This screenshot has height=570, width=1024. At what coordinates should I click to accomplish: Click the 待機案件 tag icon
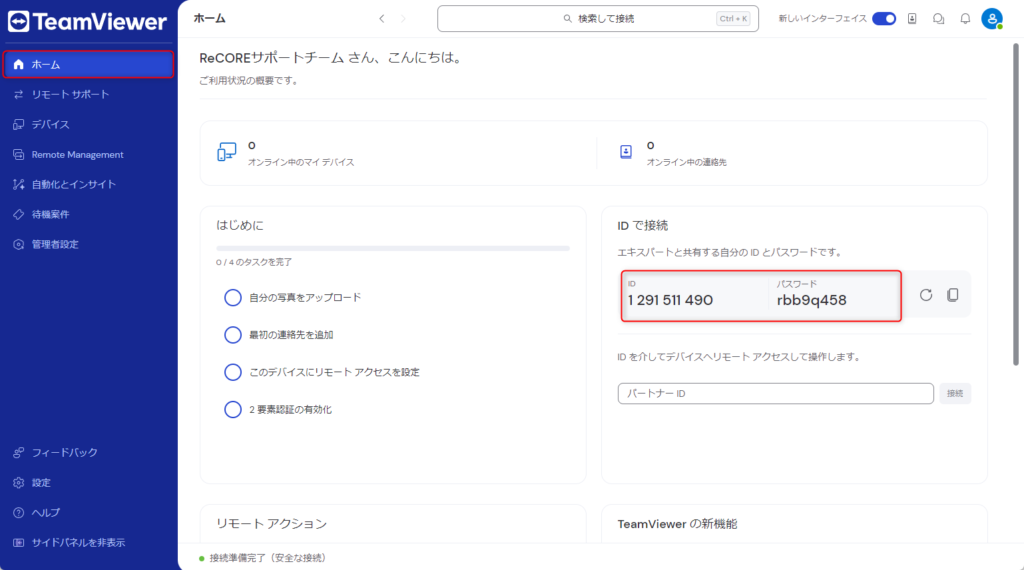click(18, 214)
